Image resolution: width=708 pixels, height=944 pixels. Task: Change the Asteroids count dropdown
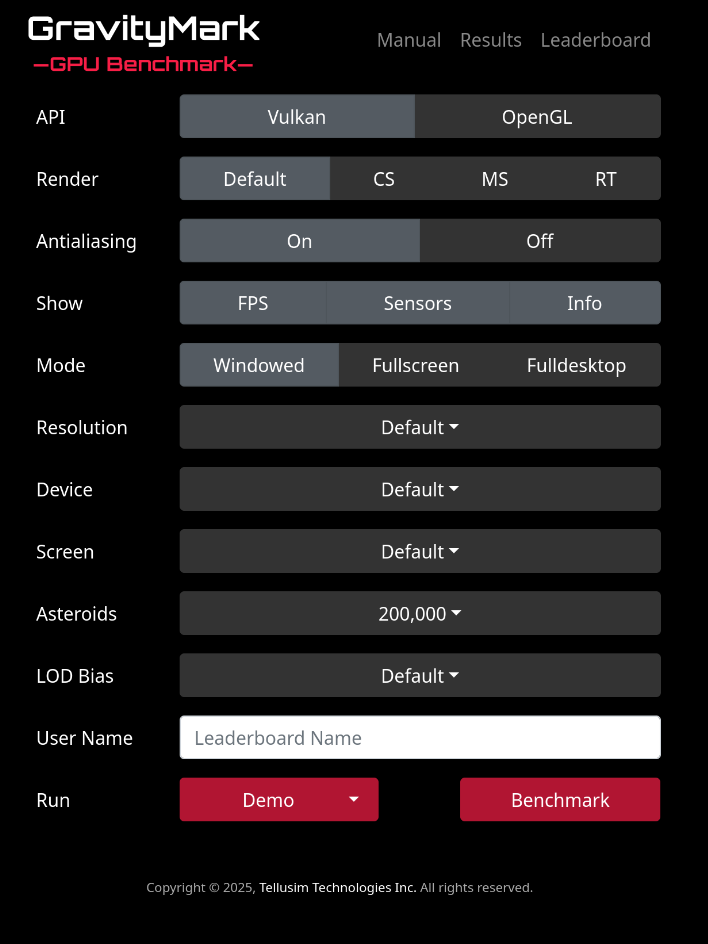coord(420,613)
